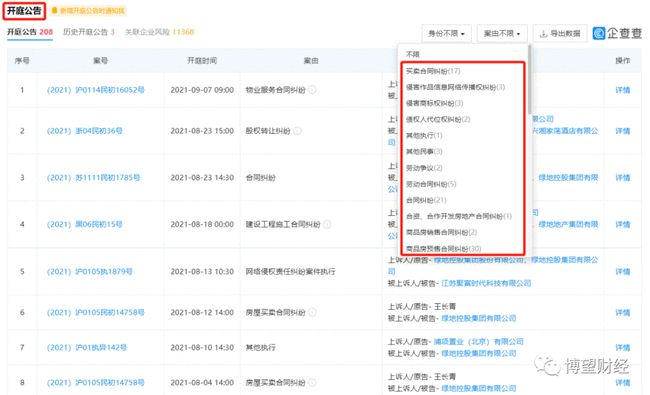Click the 导出数据 export button
This screenshot has height=395, width=650.
pyautogui.click(x=560, y=34)
